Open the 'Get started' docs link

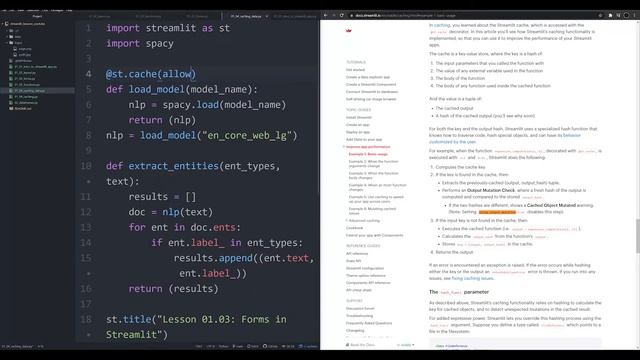(x=355, y=70)
